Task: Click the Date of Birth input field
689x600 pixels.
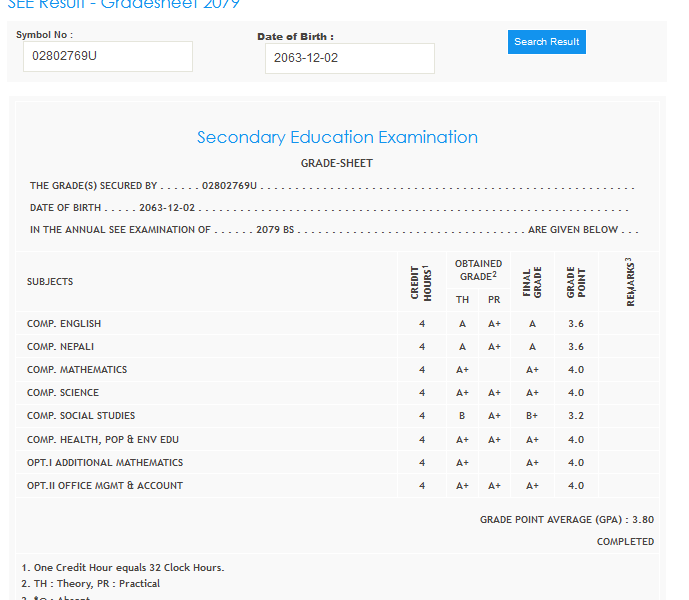Action: pos(349,58)
